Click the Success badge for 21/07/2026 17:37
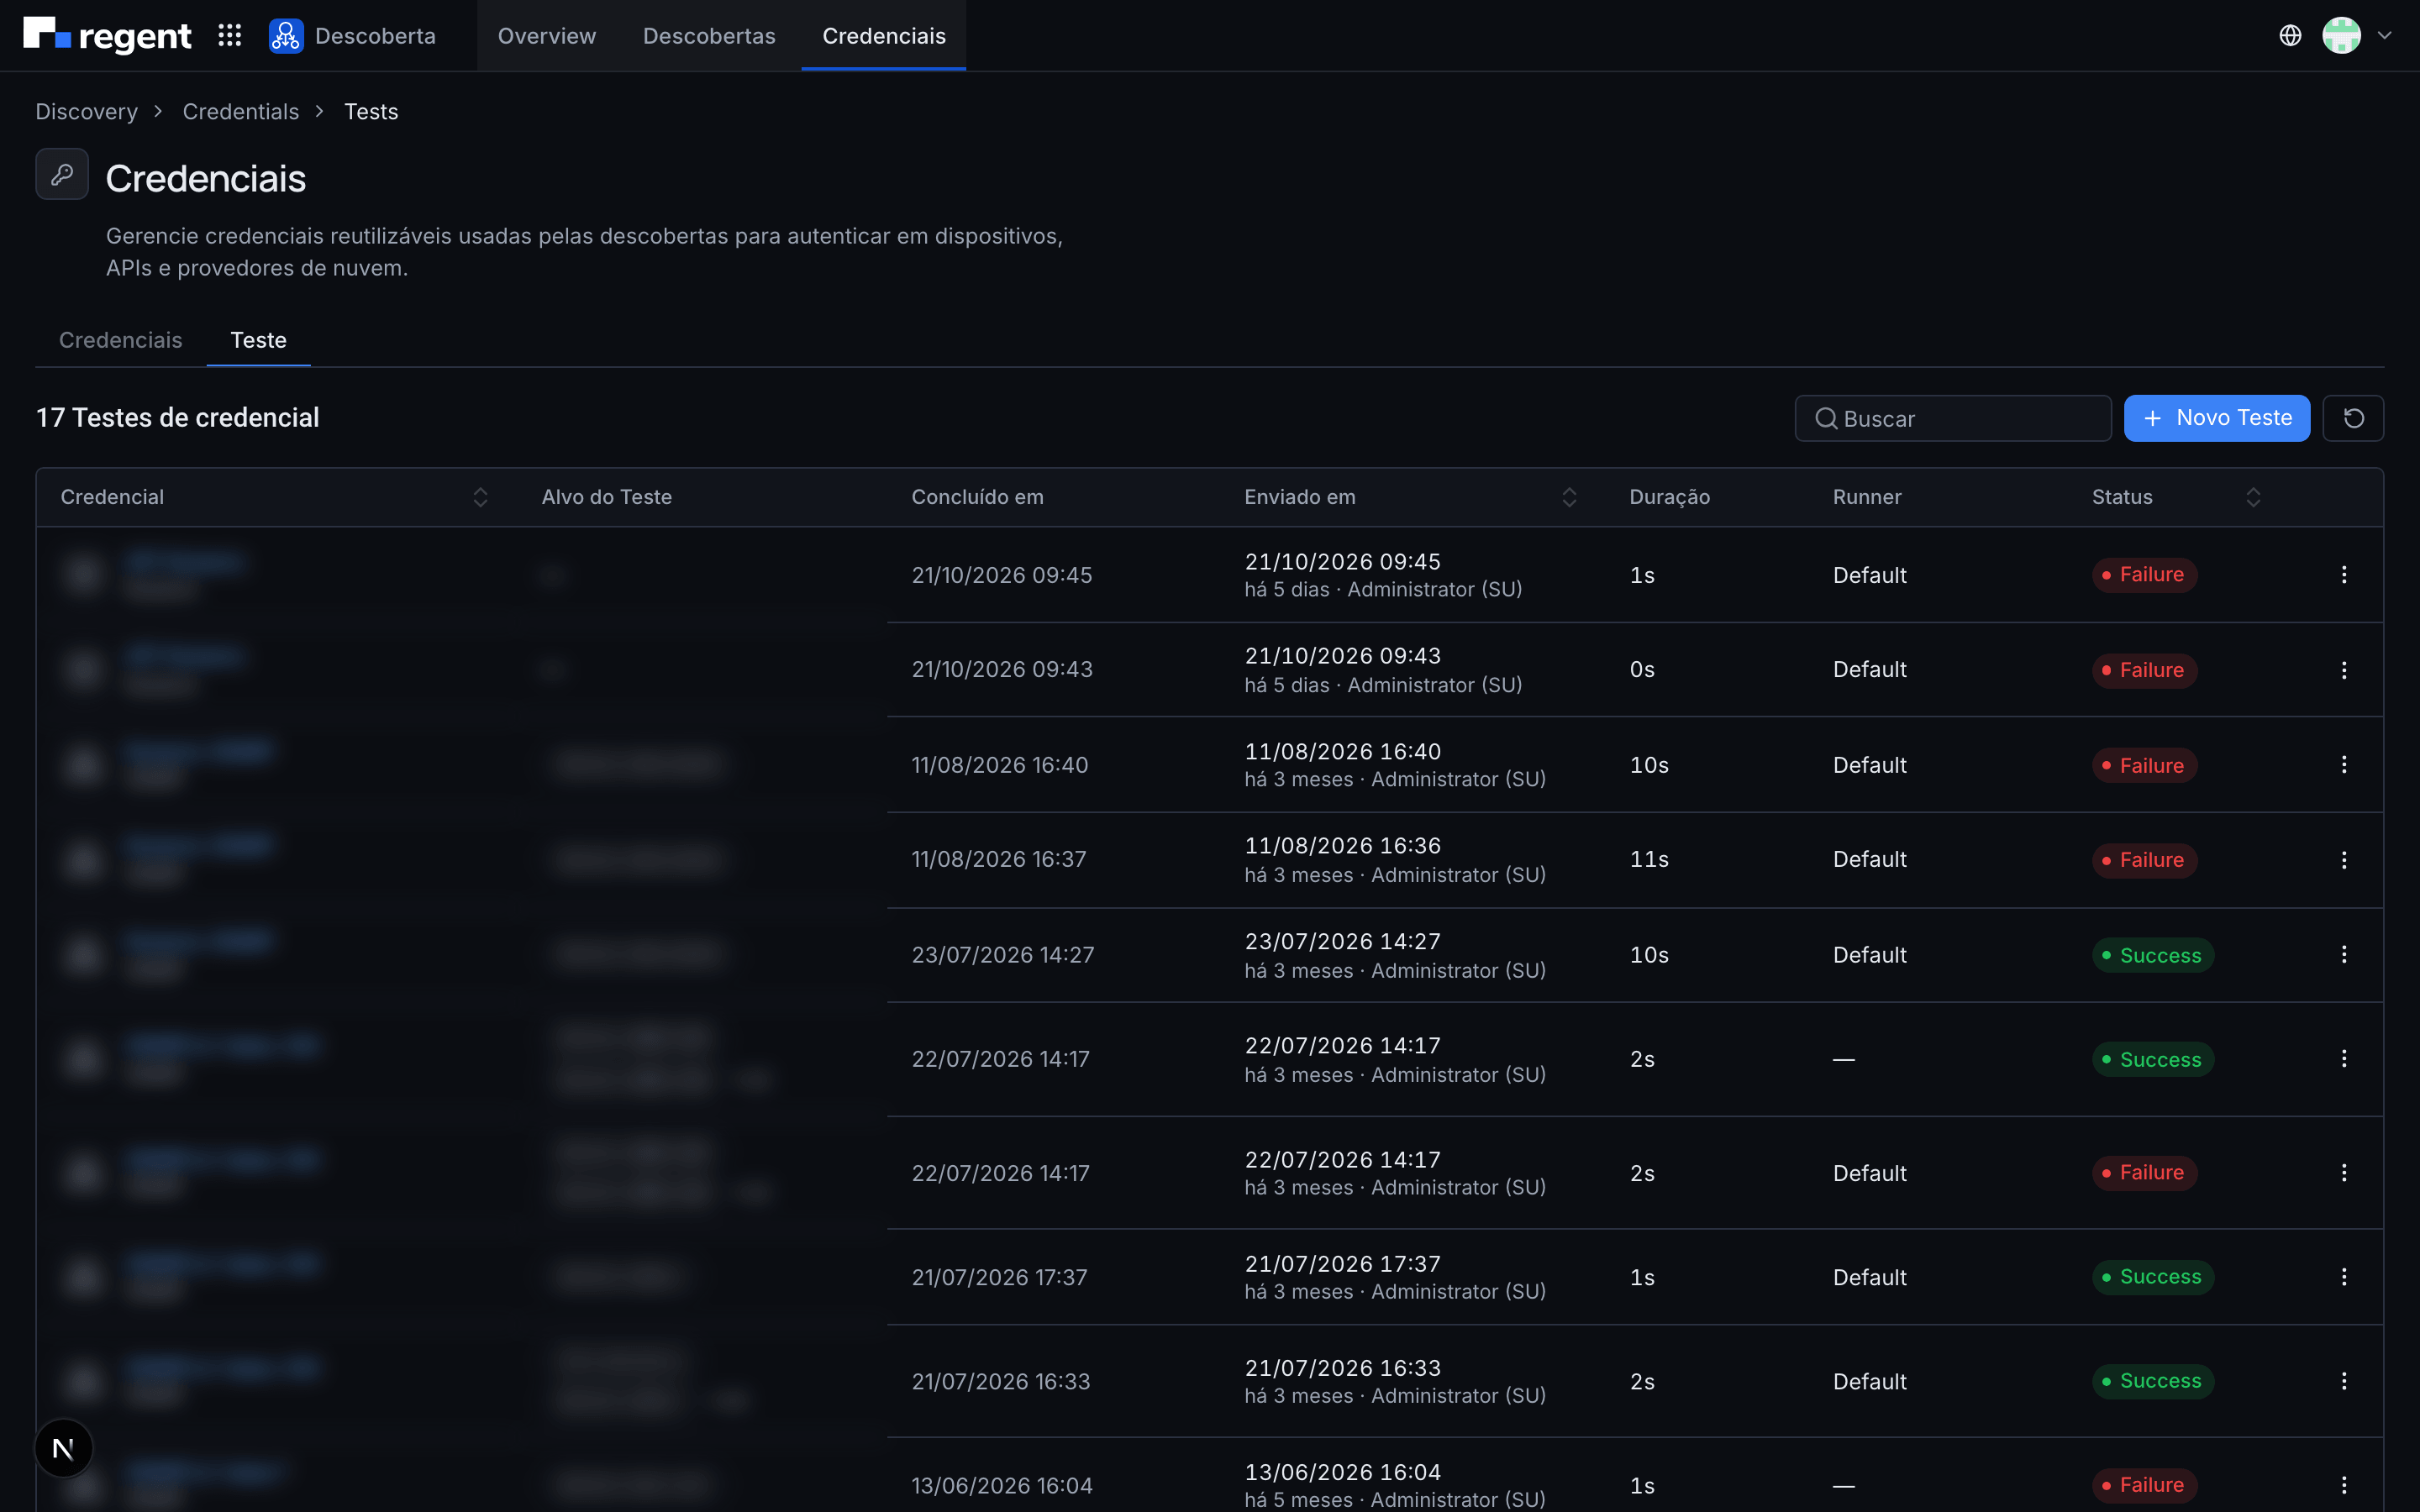 2153,1276
